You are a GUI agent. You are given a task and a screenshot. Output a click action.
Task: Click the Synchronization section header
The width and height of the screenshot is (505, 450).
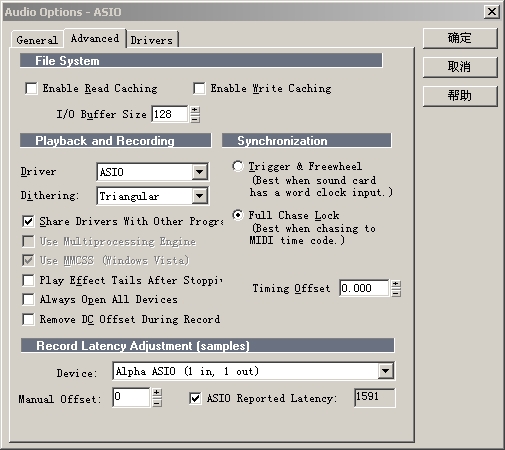pos(307,140)
